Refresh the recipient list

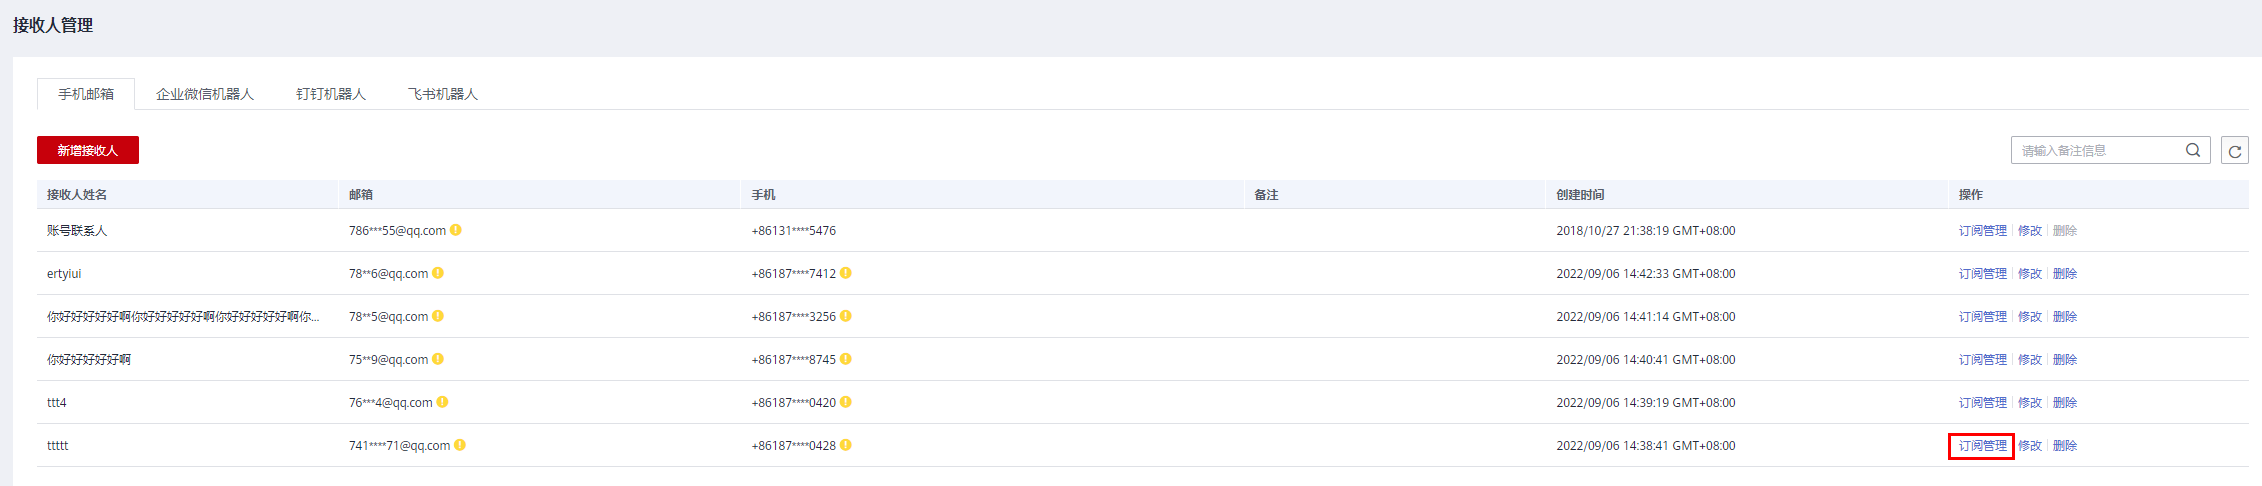click(2235, 151)
